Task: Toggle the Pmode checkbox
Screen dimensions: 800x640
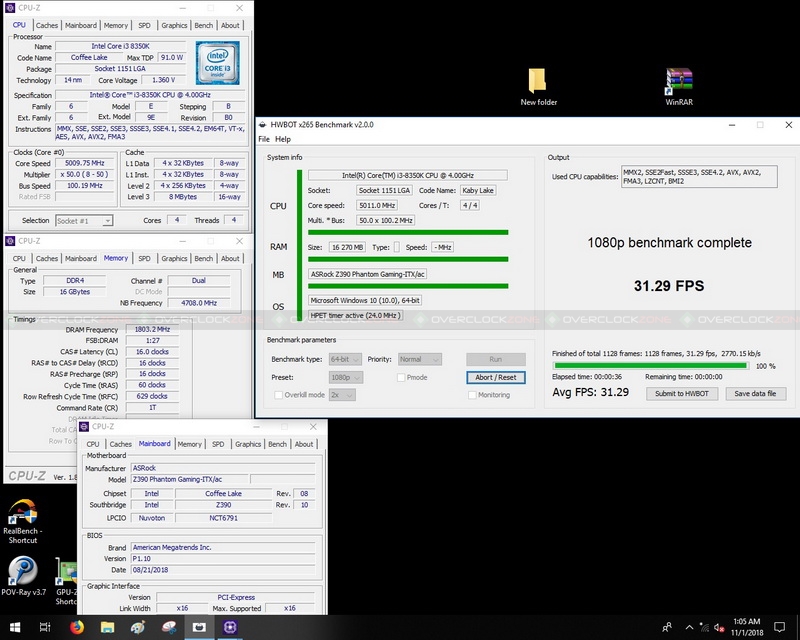Action: 402,377
